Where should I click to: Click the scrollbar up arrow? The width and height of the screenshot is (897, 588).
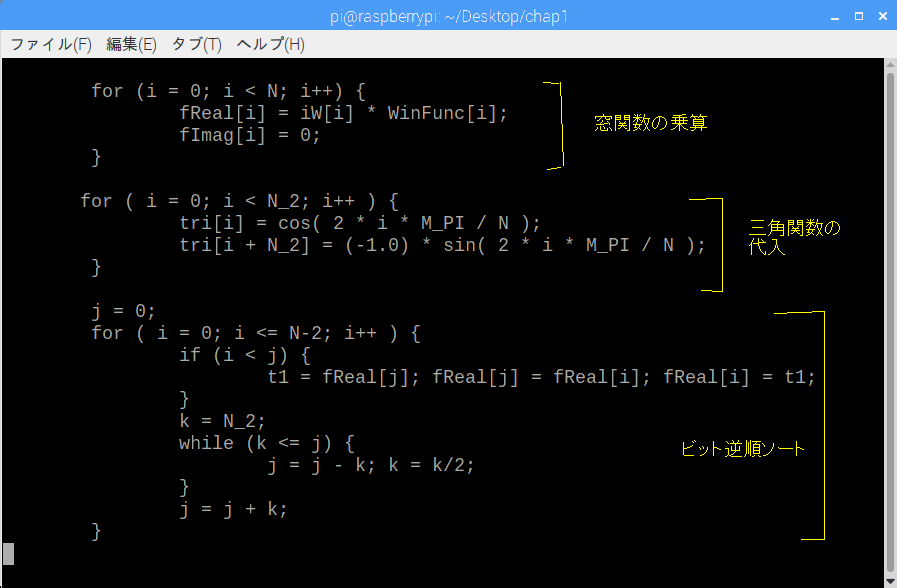[891, 64]
